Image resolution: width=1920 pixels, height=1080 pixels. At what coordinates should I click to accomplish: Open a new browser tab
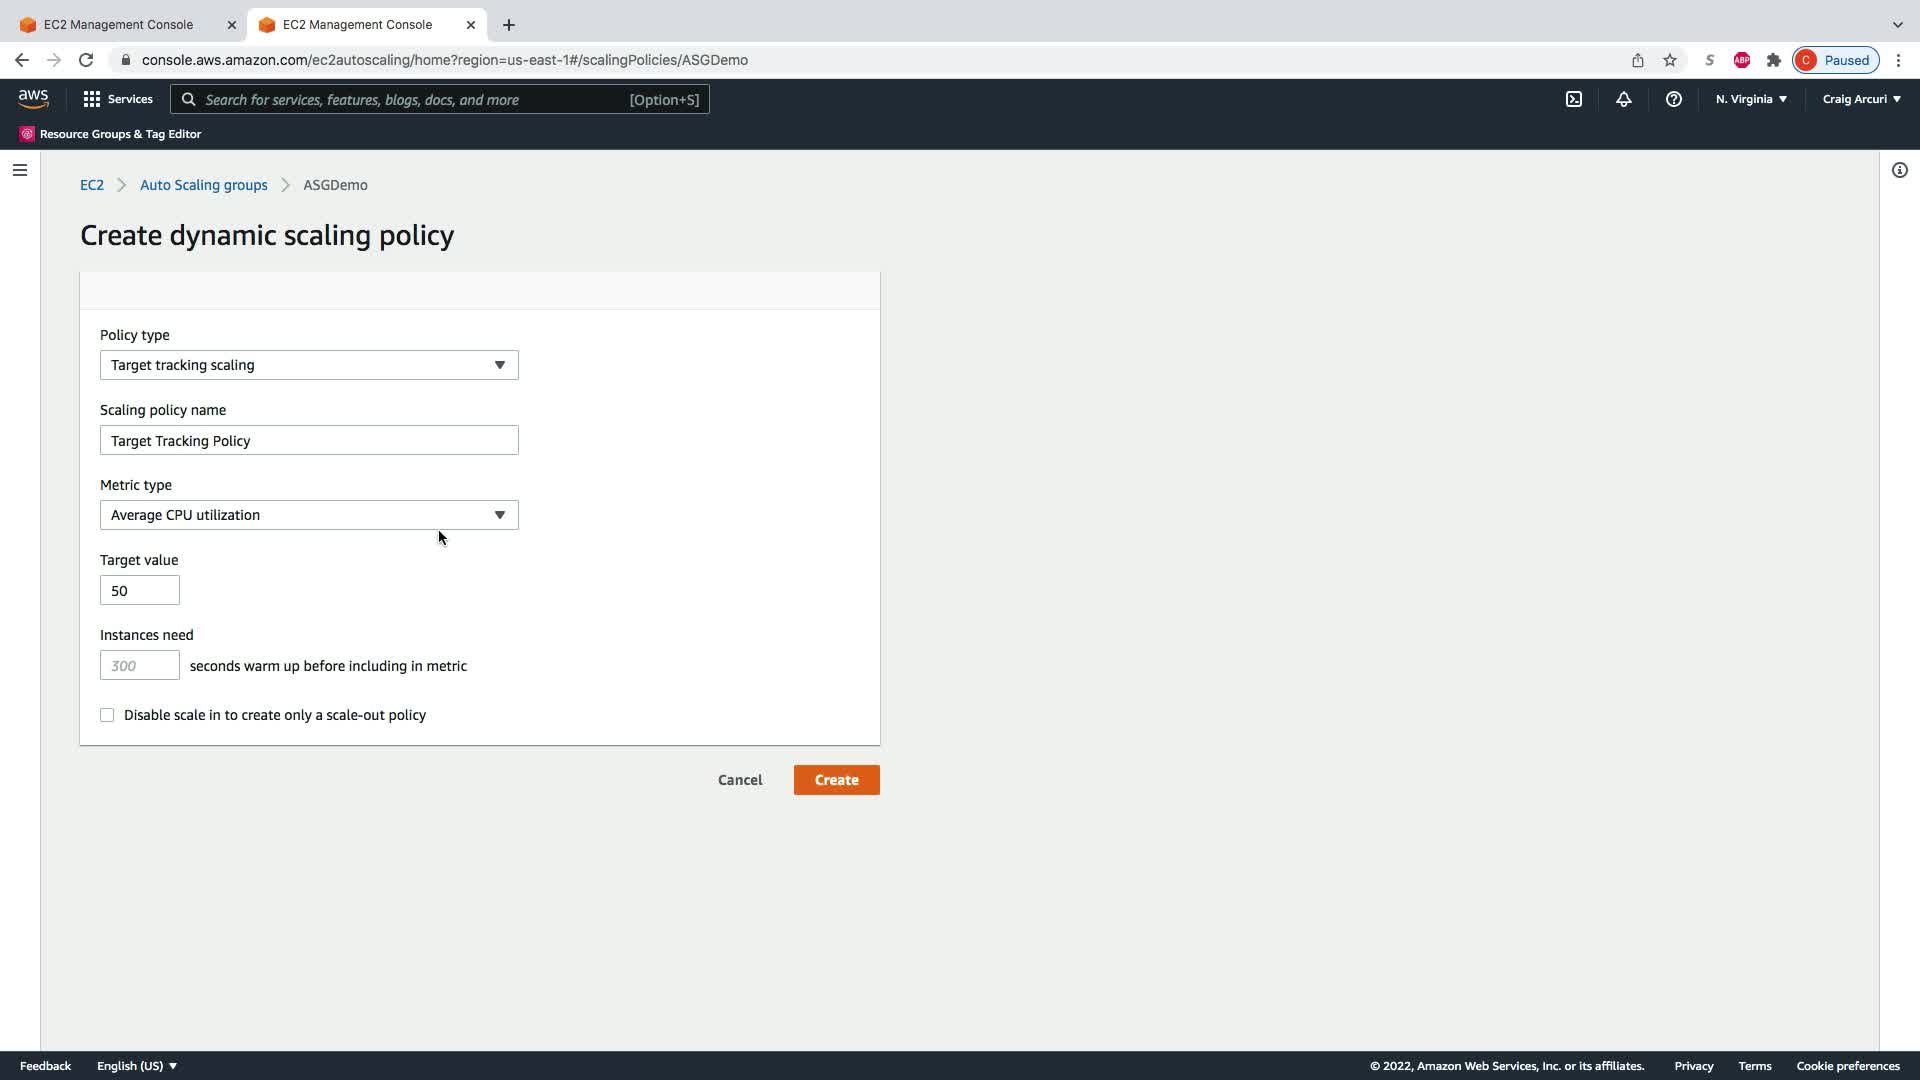(x=509, y=24)
